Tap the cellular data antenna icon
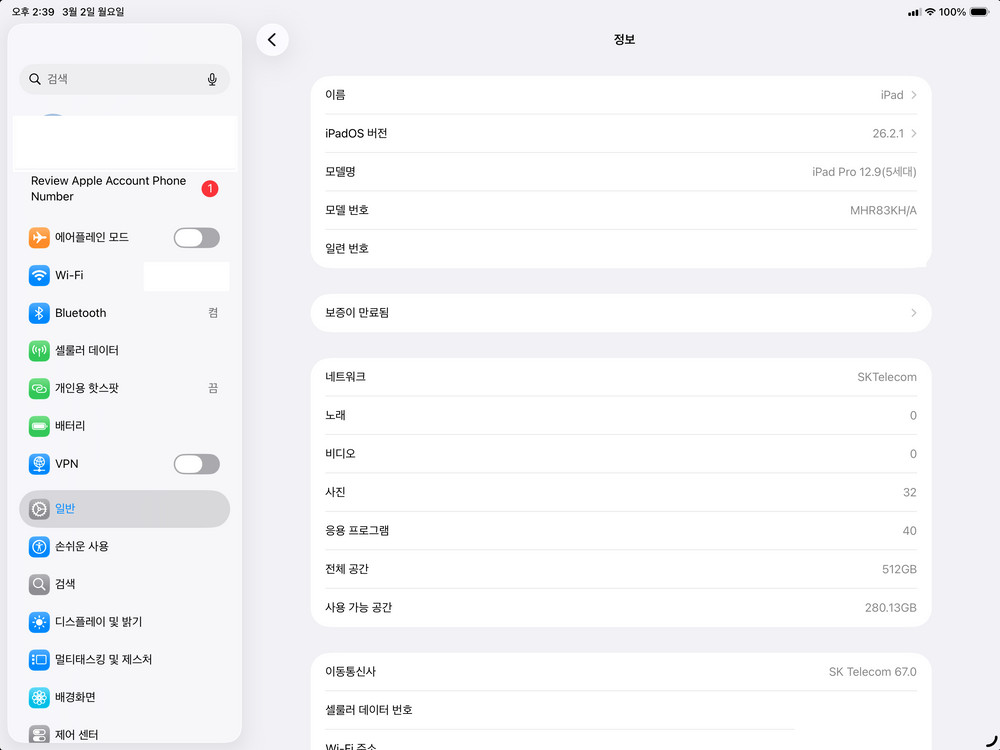This screenshot has height=750, width=1000. [39, 351]
